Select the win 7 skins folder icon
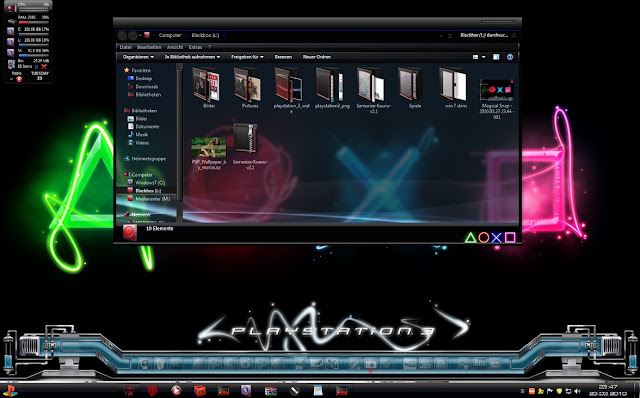This screenshot has width=640, height=398. pyautogui.click(x=453, y=85)
